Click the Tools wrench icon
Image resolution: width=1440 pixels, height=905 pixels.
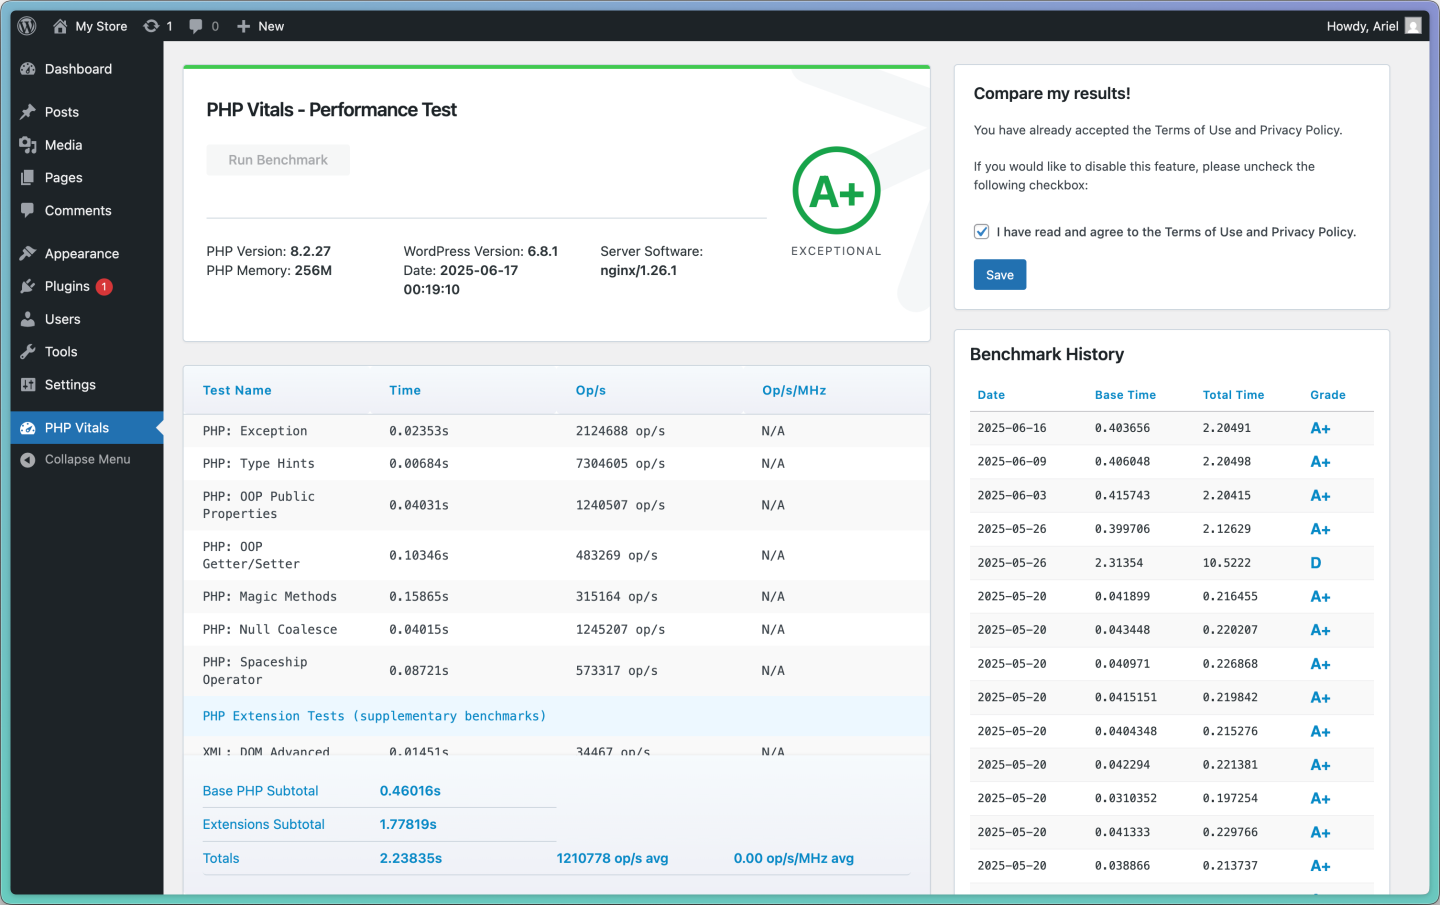tap(28, 352)
